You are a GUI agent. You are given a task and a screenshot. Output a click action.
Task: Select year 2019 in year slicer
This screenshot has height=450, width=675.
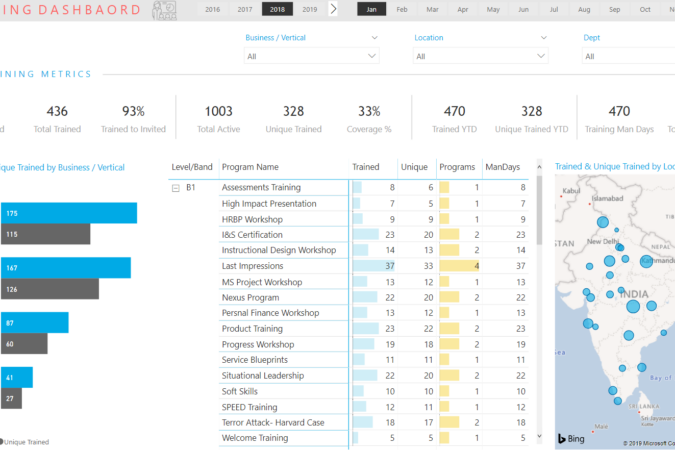[310, 9]
